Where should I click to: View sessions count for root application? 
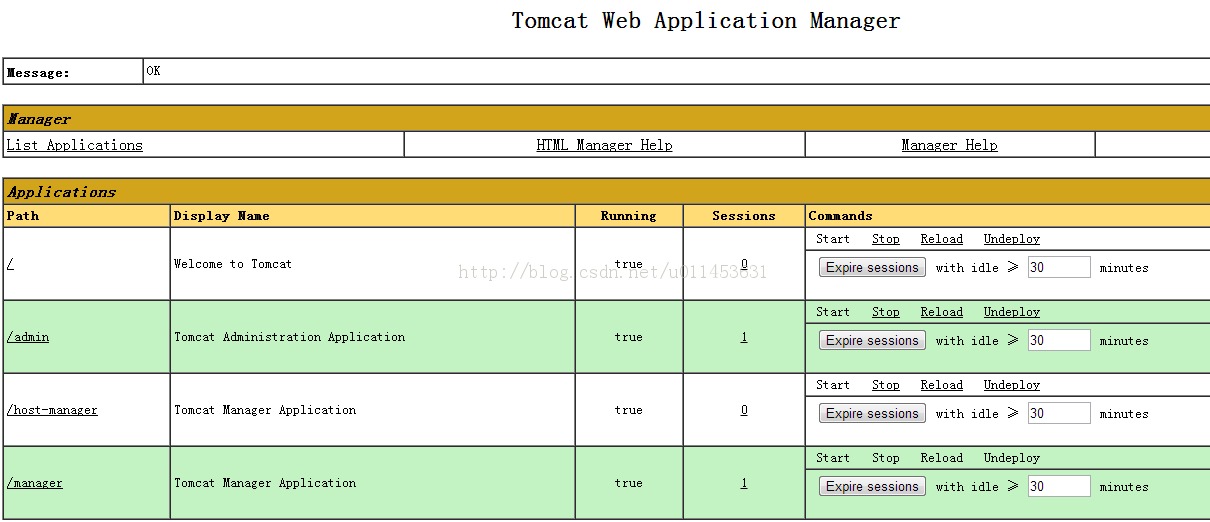point(744,264)
